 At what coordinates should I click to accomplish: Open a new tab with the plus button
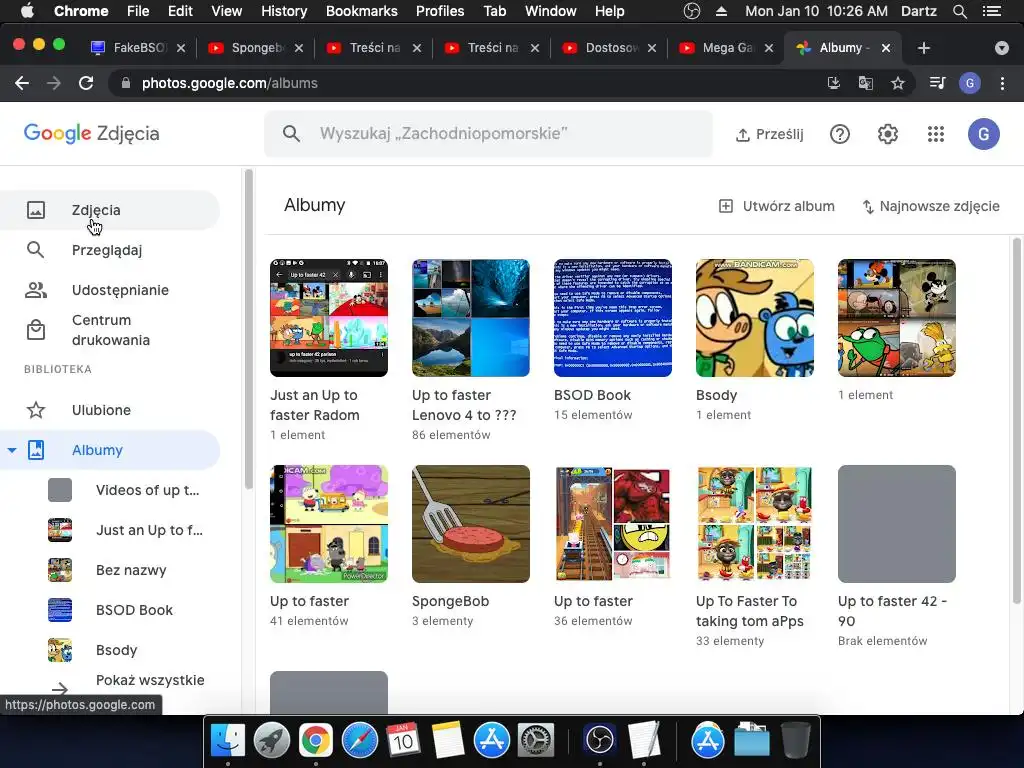923,48
